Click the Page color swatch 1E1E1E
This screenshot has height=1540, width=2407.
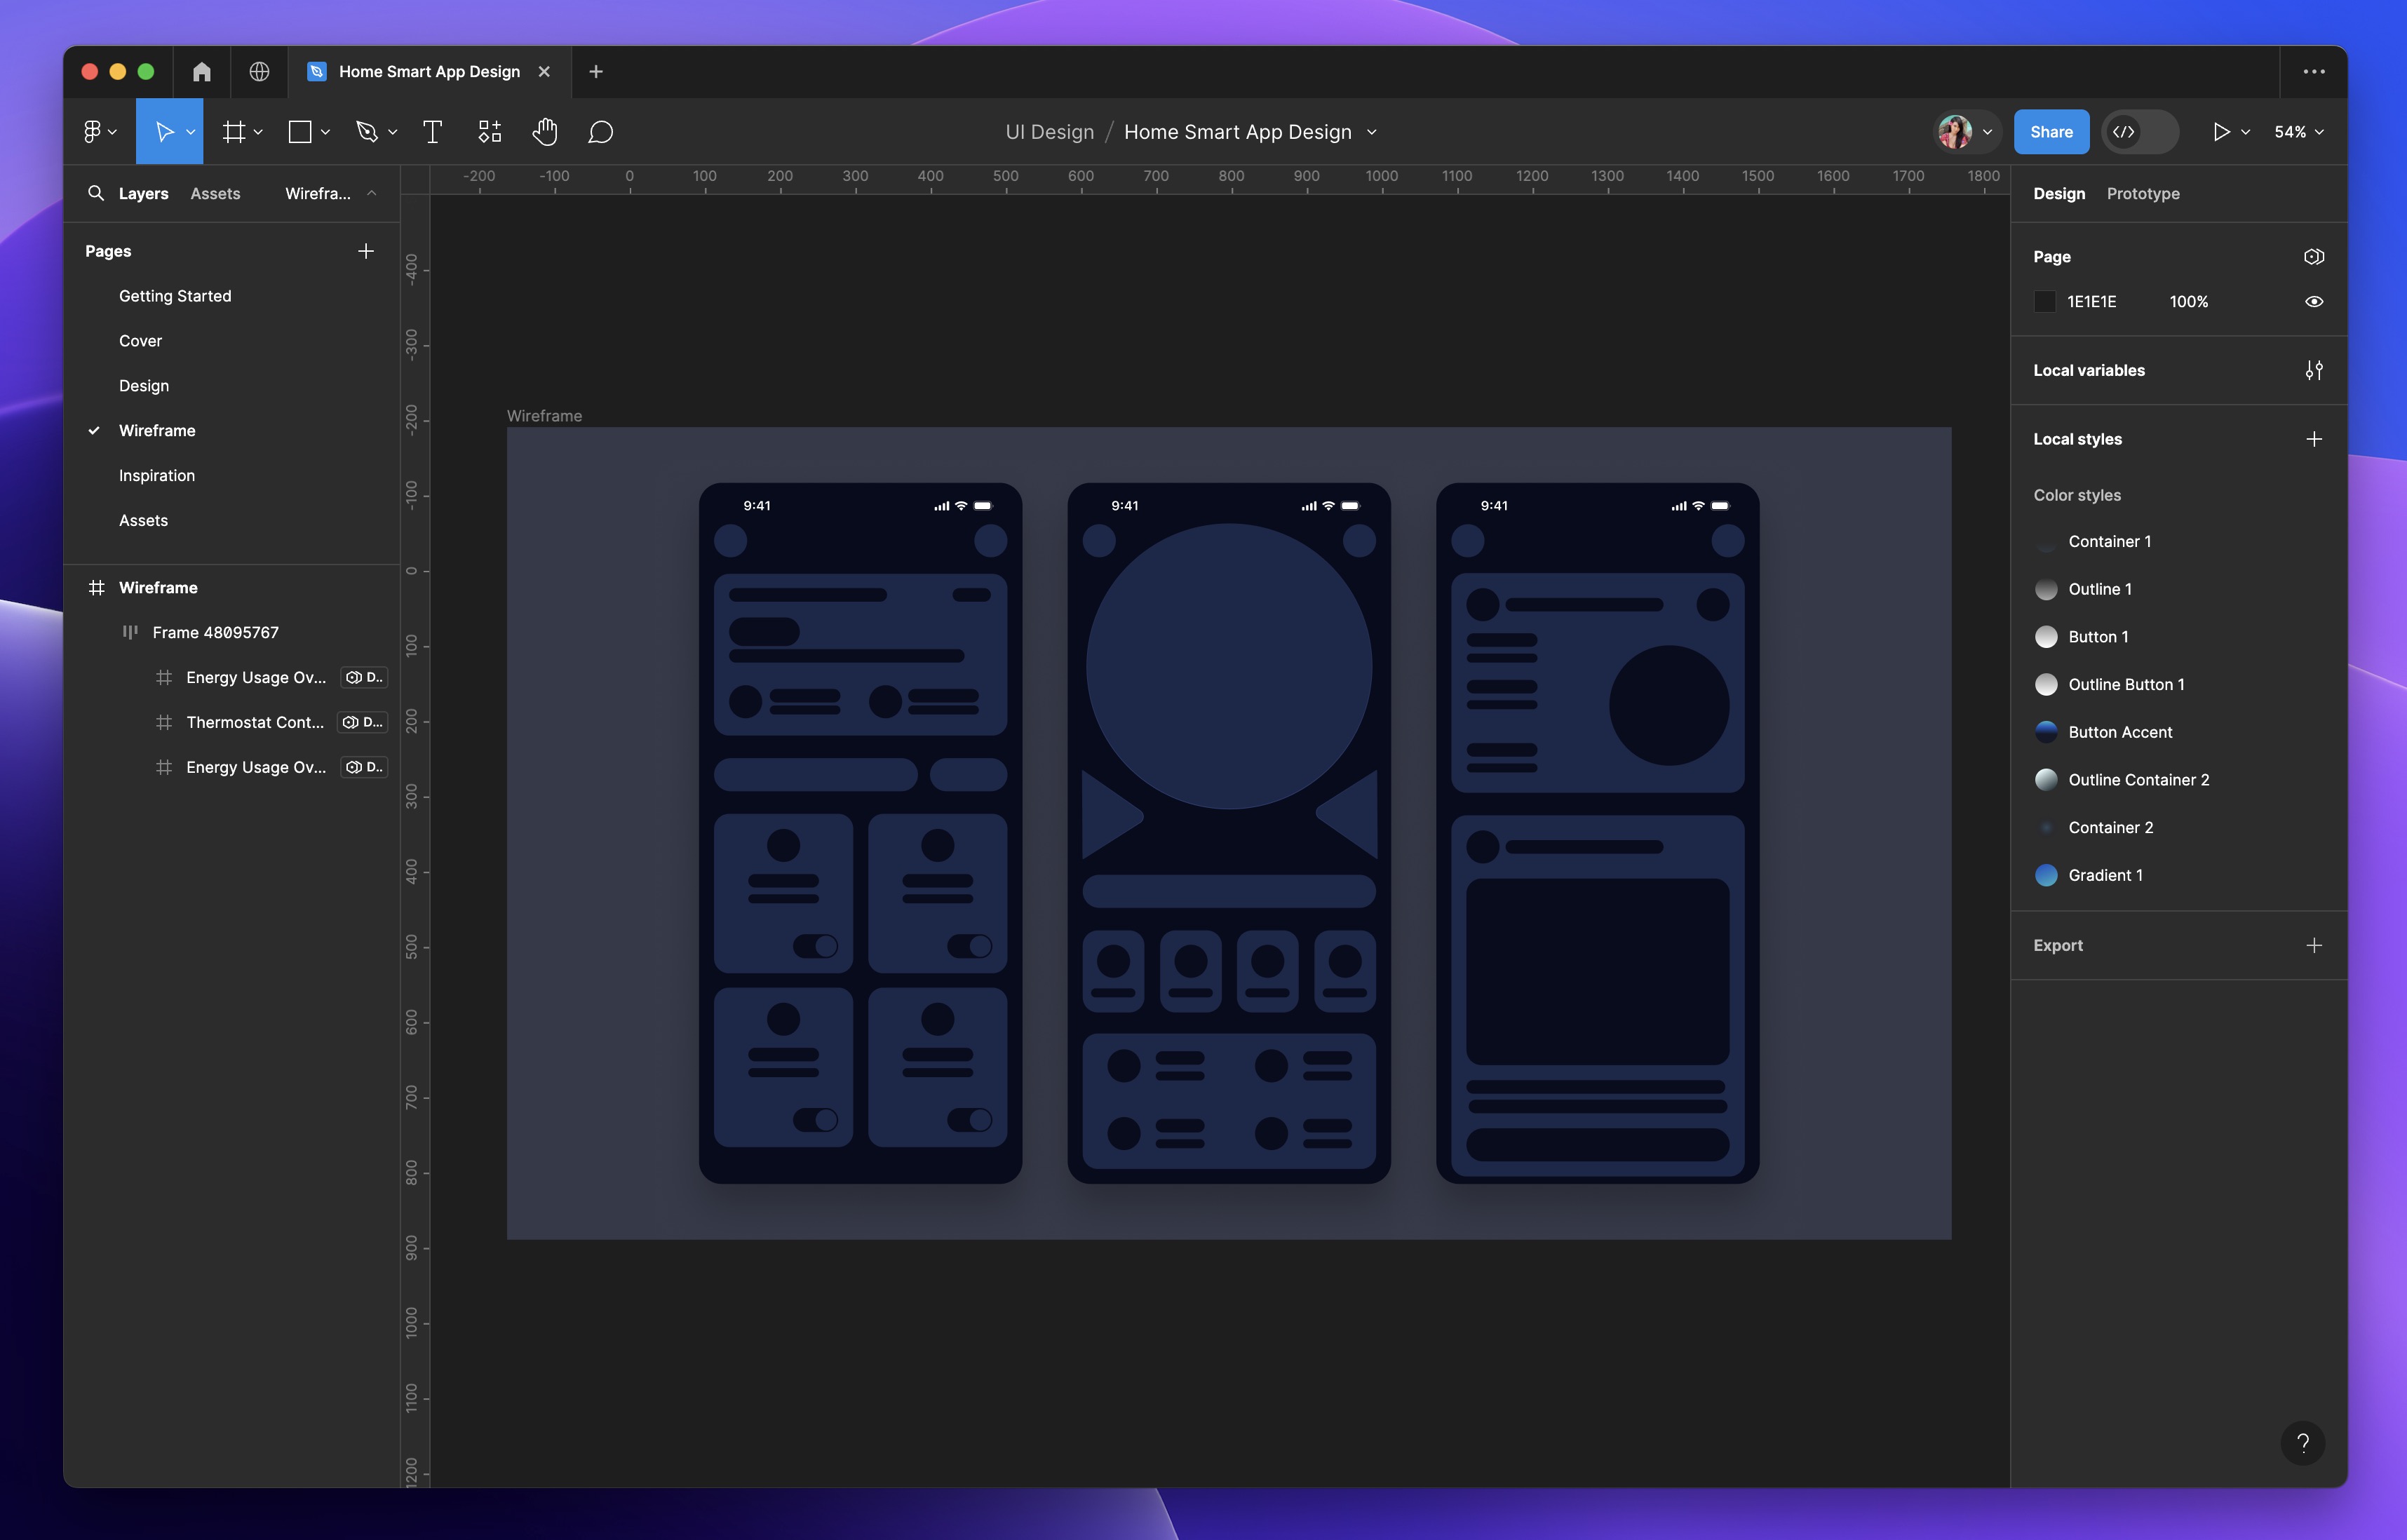[2045, 301]
